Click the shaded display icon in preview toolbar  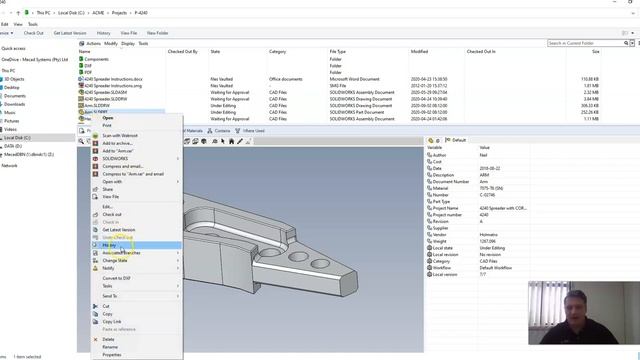204,141
